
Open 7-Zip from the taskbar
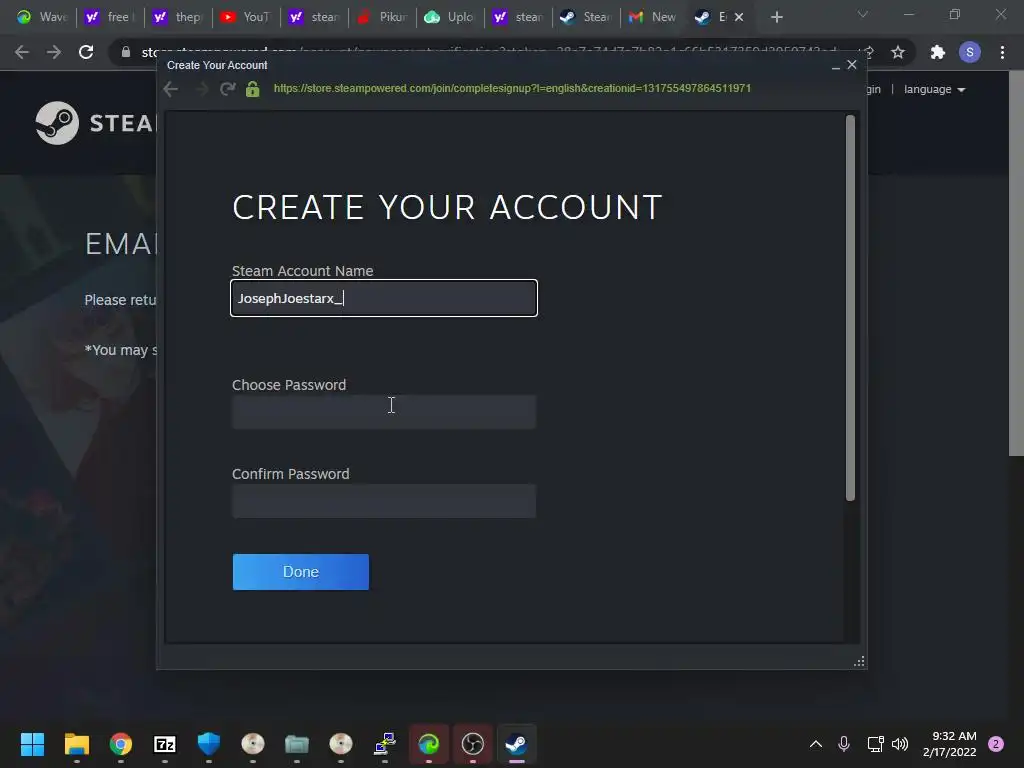tap(165, 744)
